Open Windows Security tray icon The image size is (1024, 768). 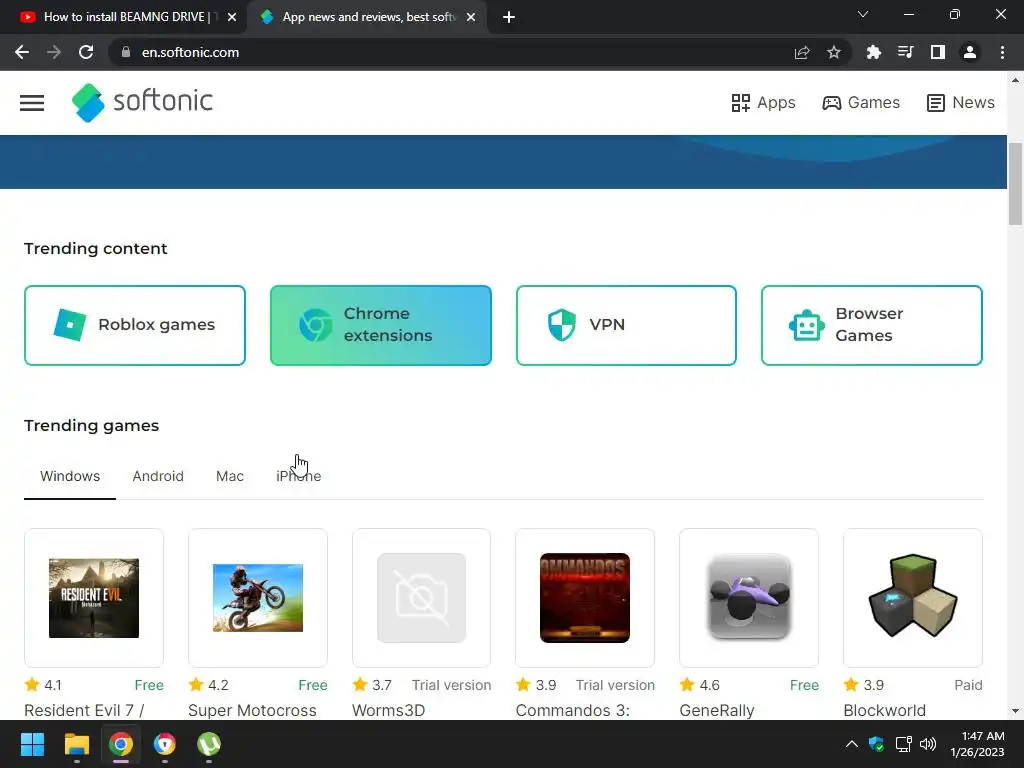click(x=876, y=744)
